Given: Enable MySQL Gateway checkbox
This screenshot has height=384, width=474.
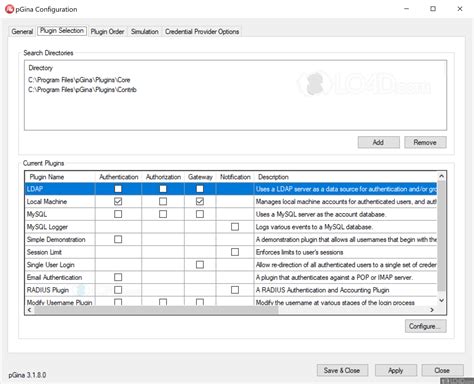Looking at the screenshot, I should (x=200, y=214).
